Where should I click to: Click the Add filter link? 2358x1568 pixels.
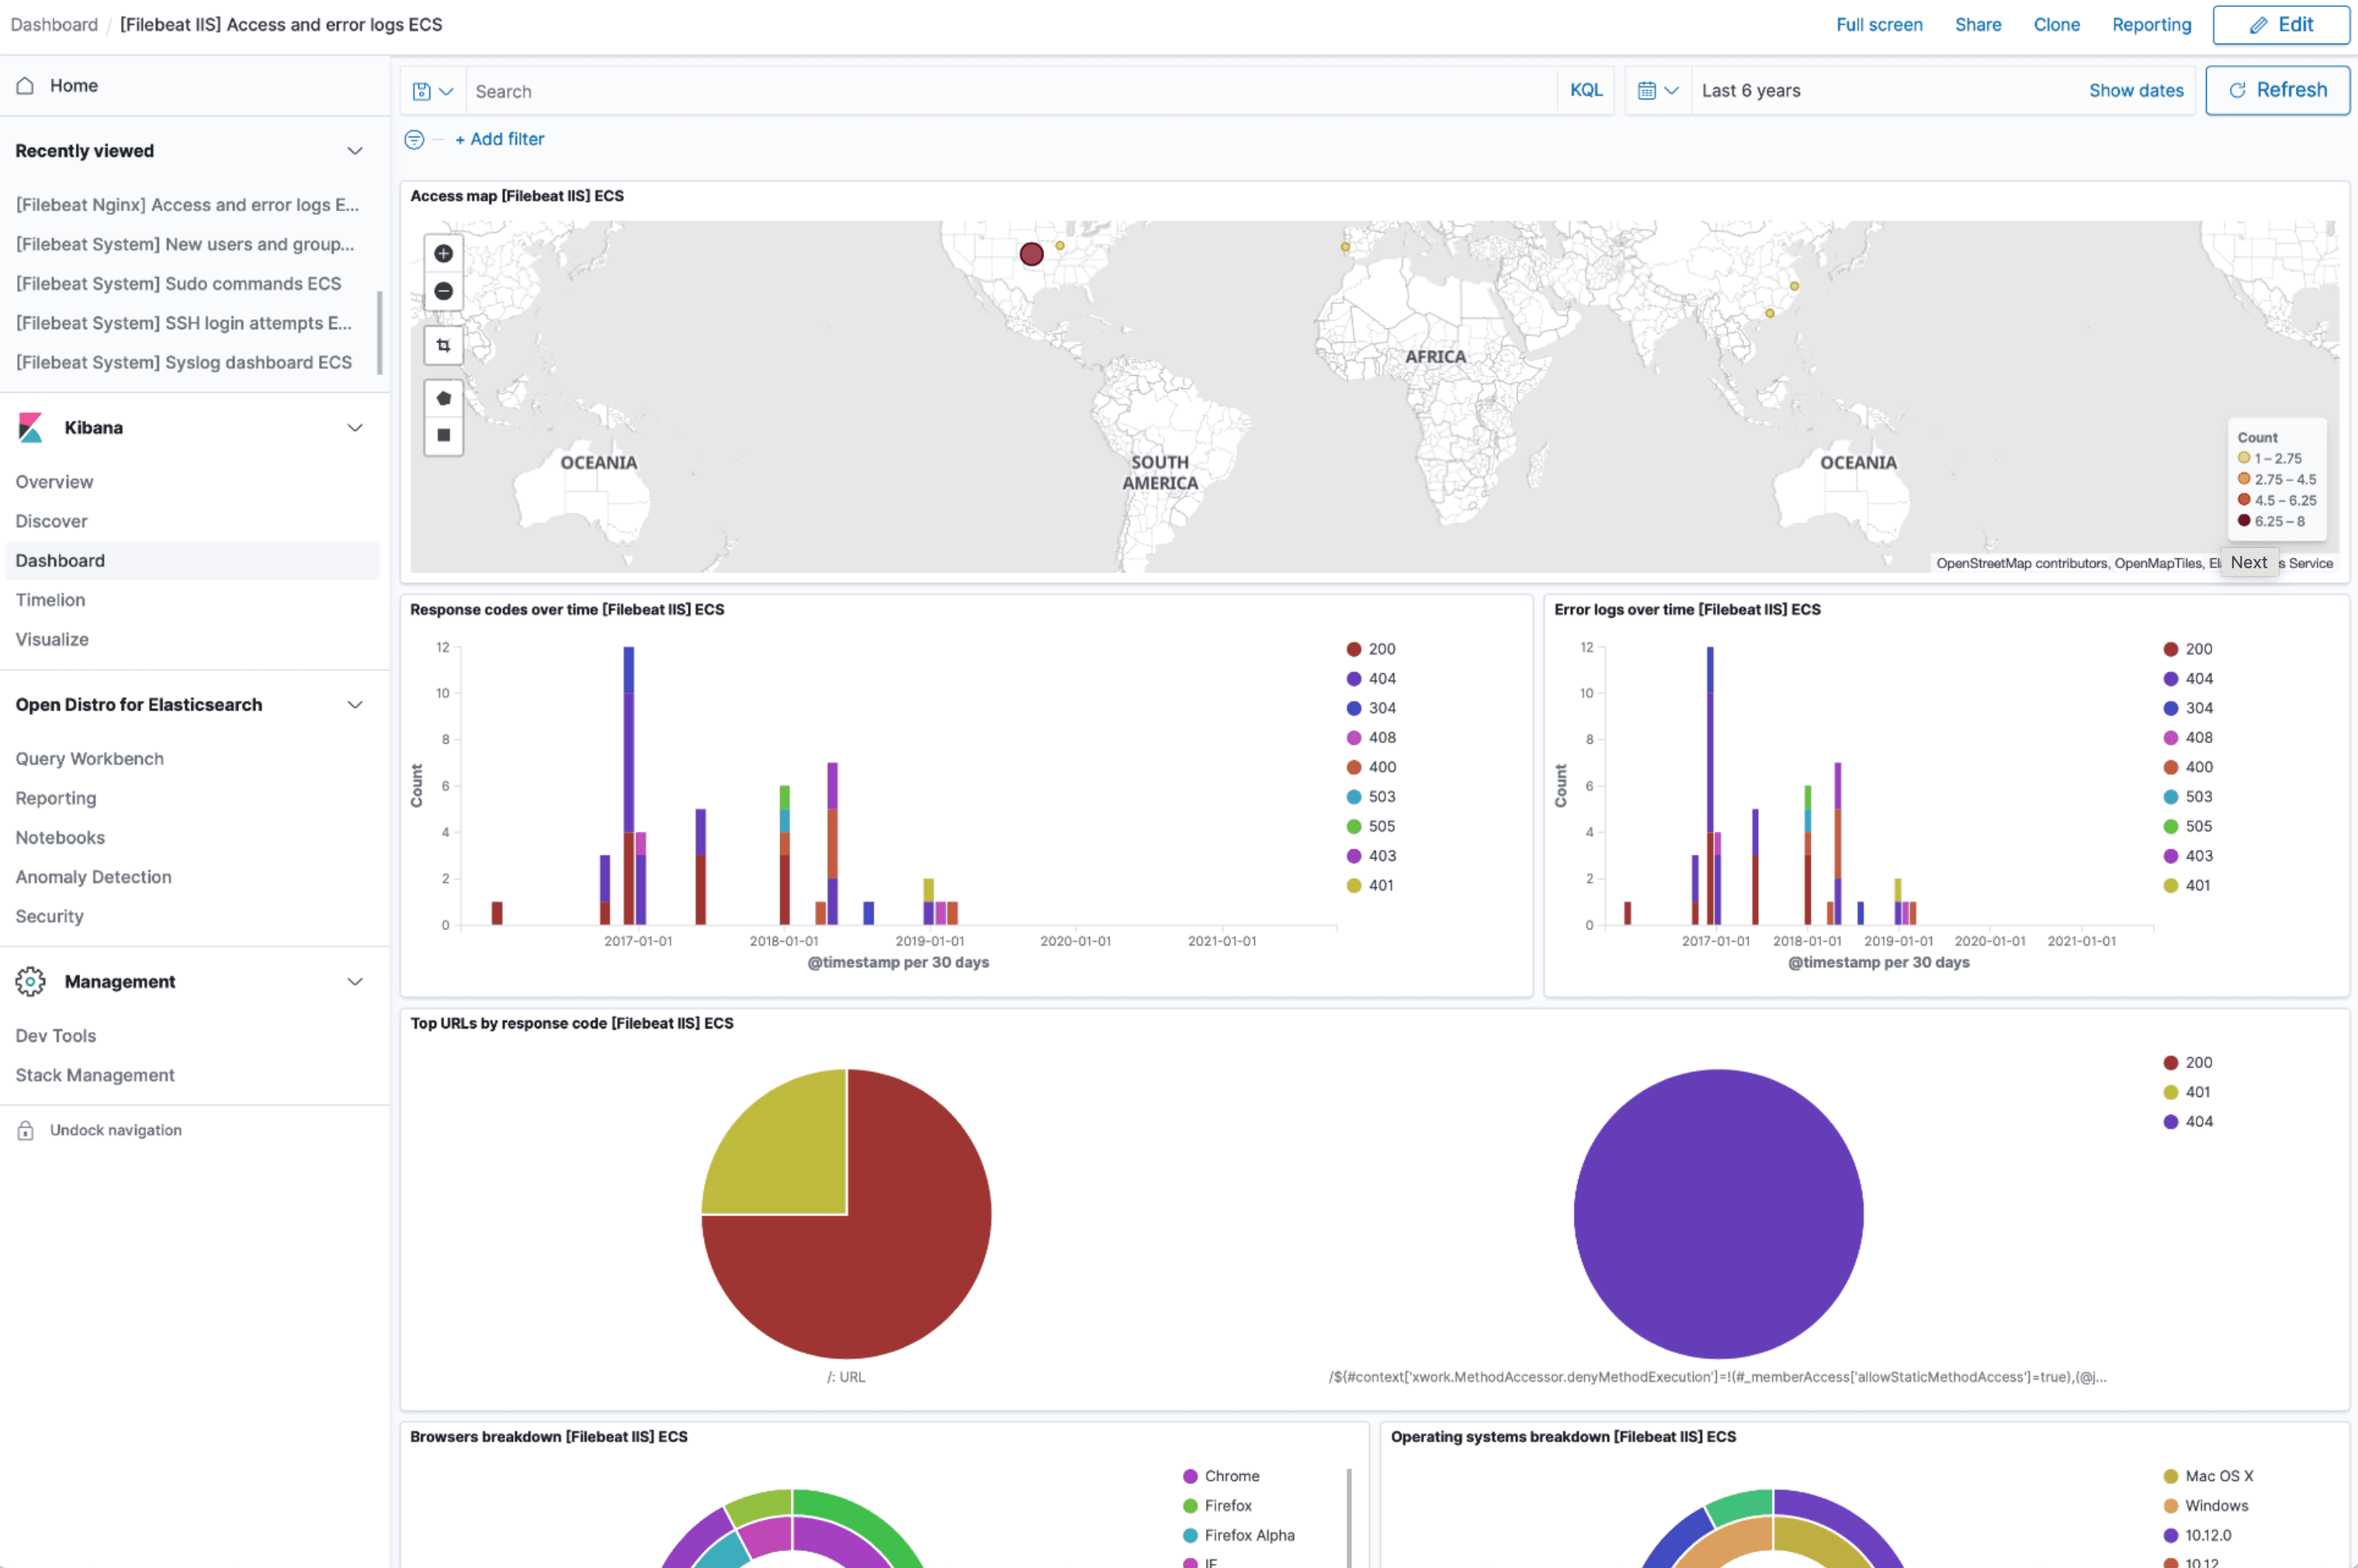coord(499,139)
